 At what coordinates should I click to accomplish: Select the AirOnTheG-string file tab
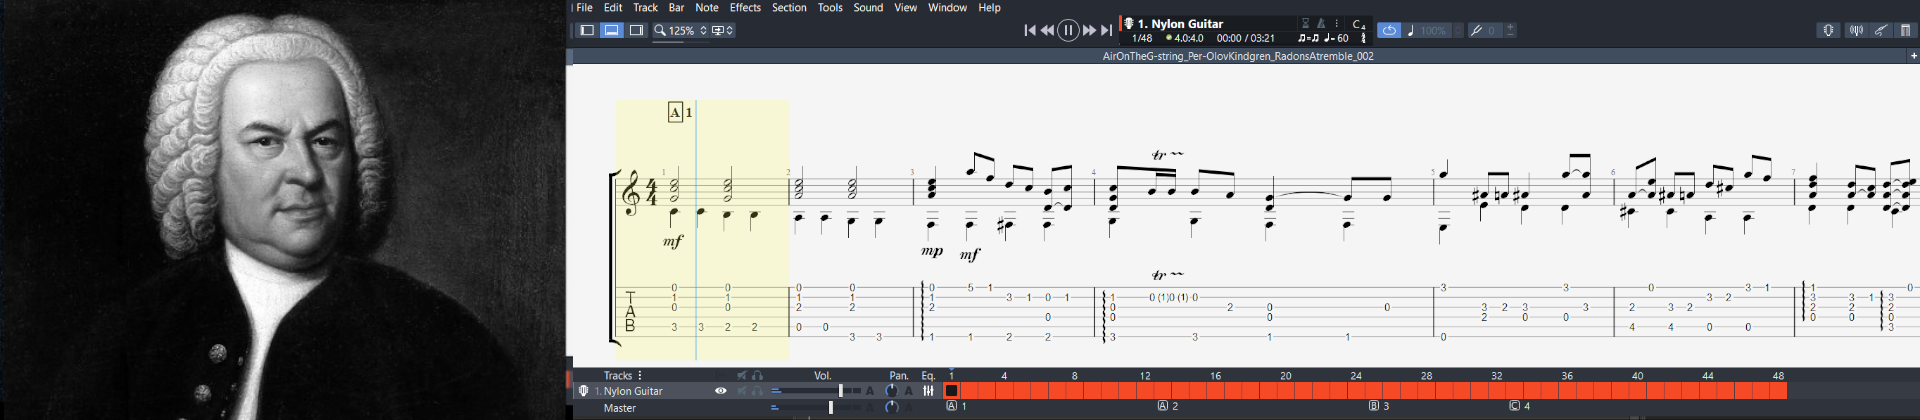pos(1237,56)
